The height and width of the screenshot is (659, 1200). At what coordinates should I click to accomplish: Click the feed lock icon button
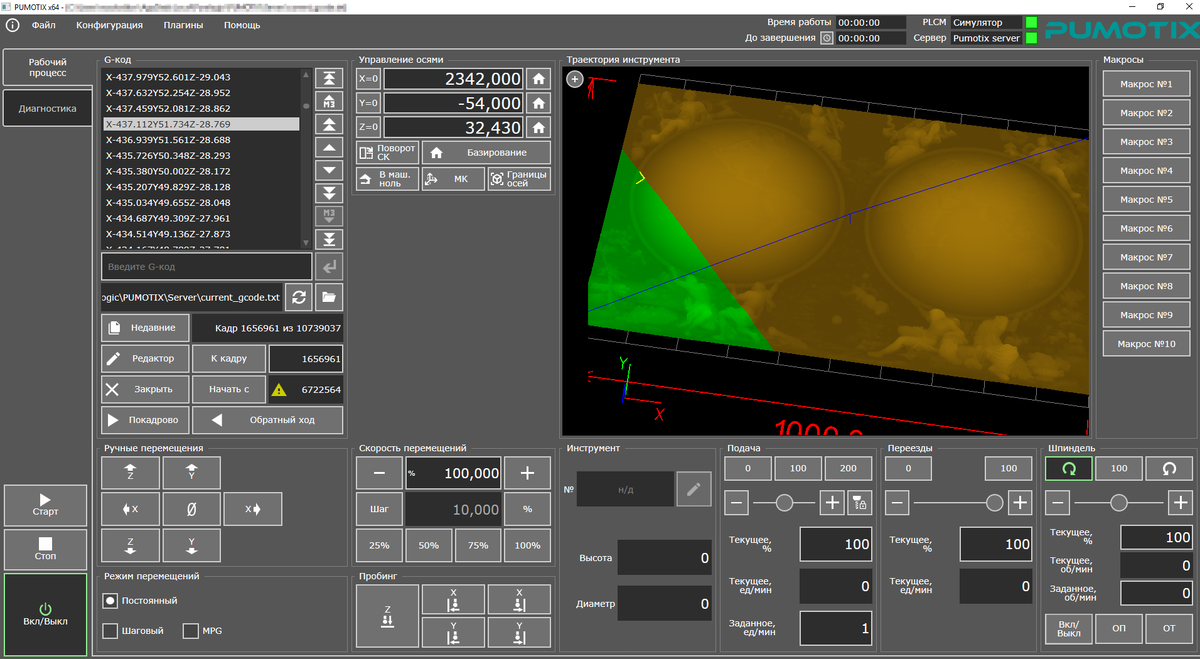click(x=860, y=503)
